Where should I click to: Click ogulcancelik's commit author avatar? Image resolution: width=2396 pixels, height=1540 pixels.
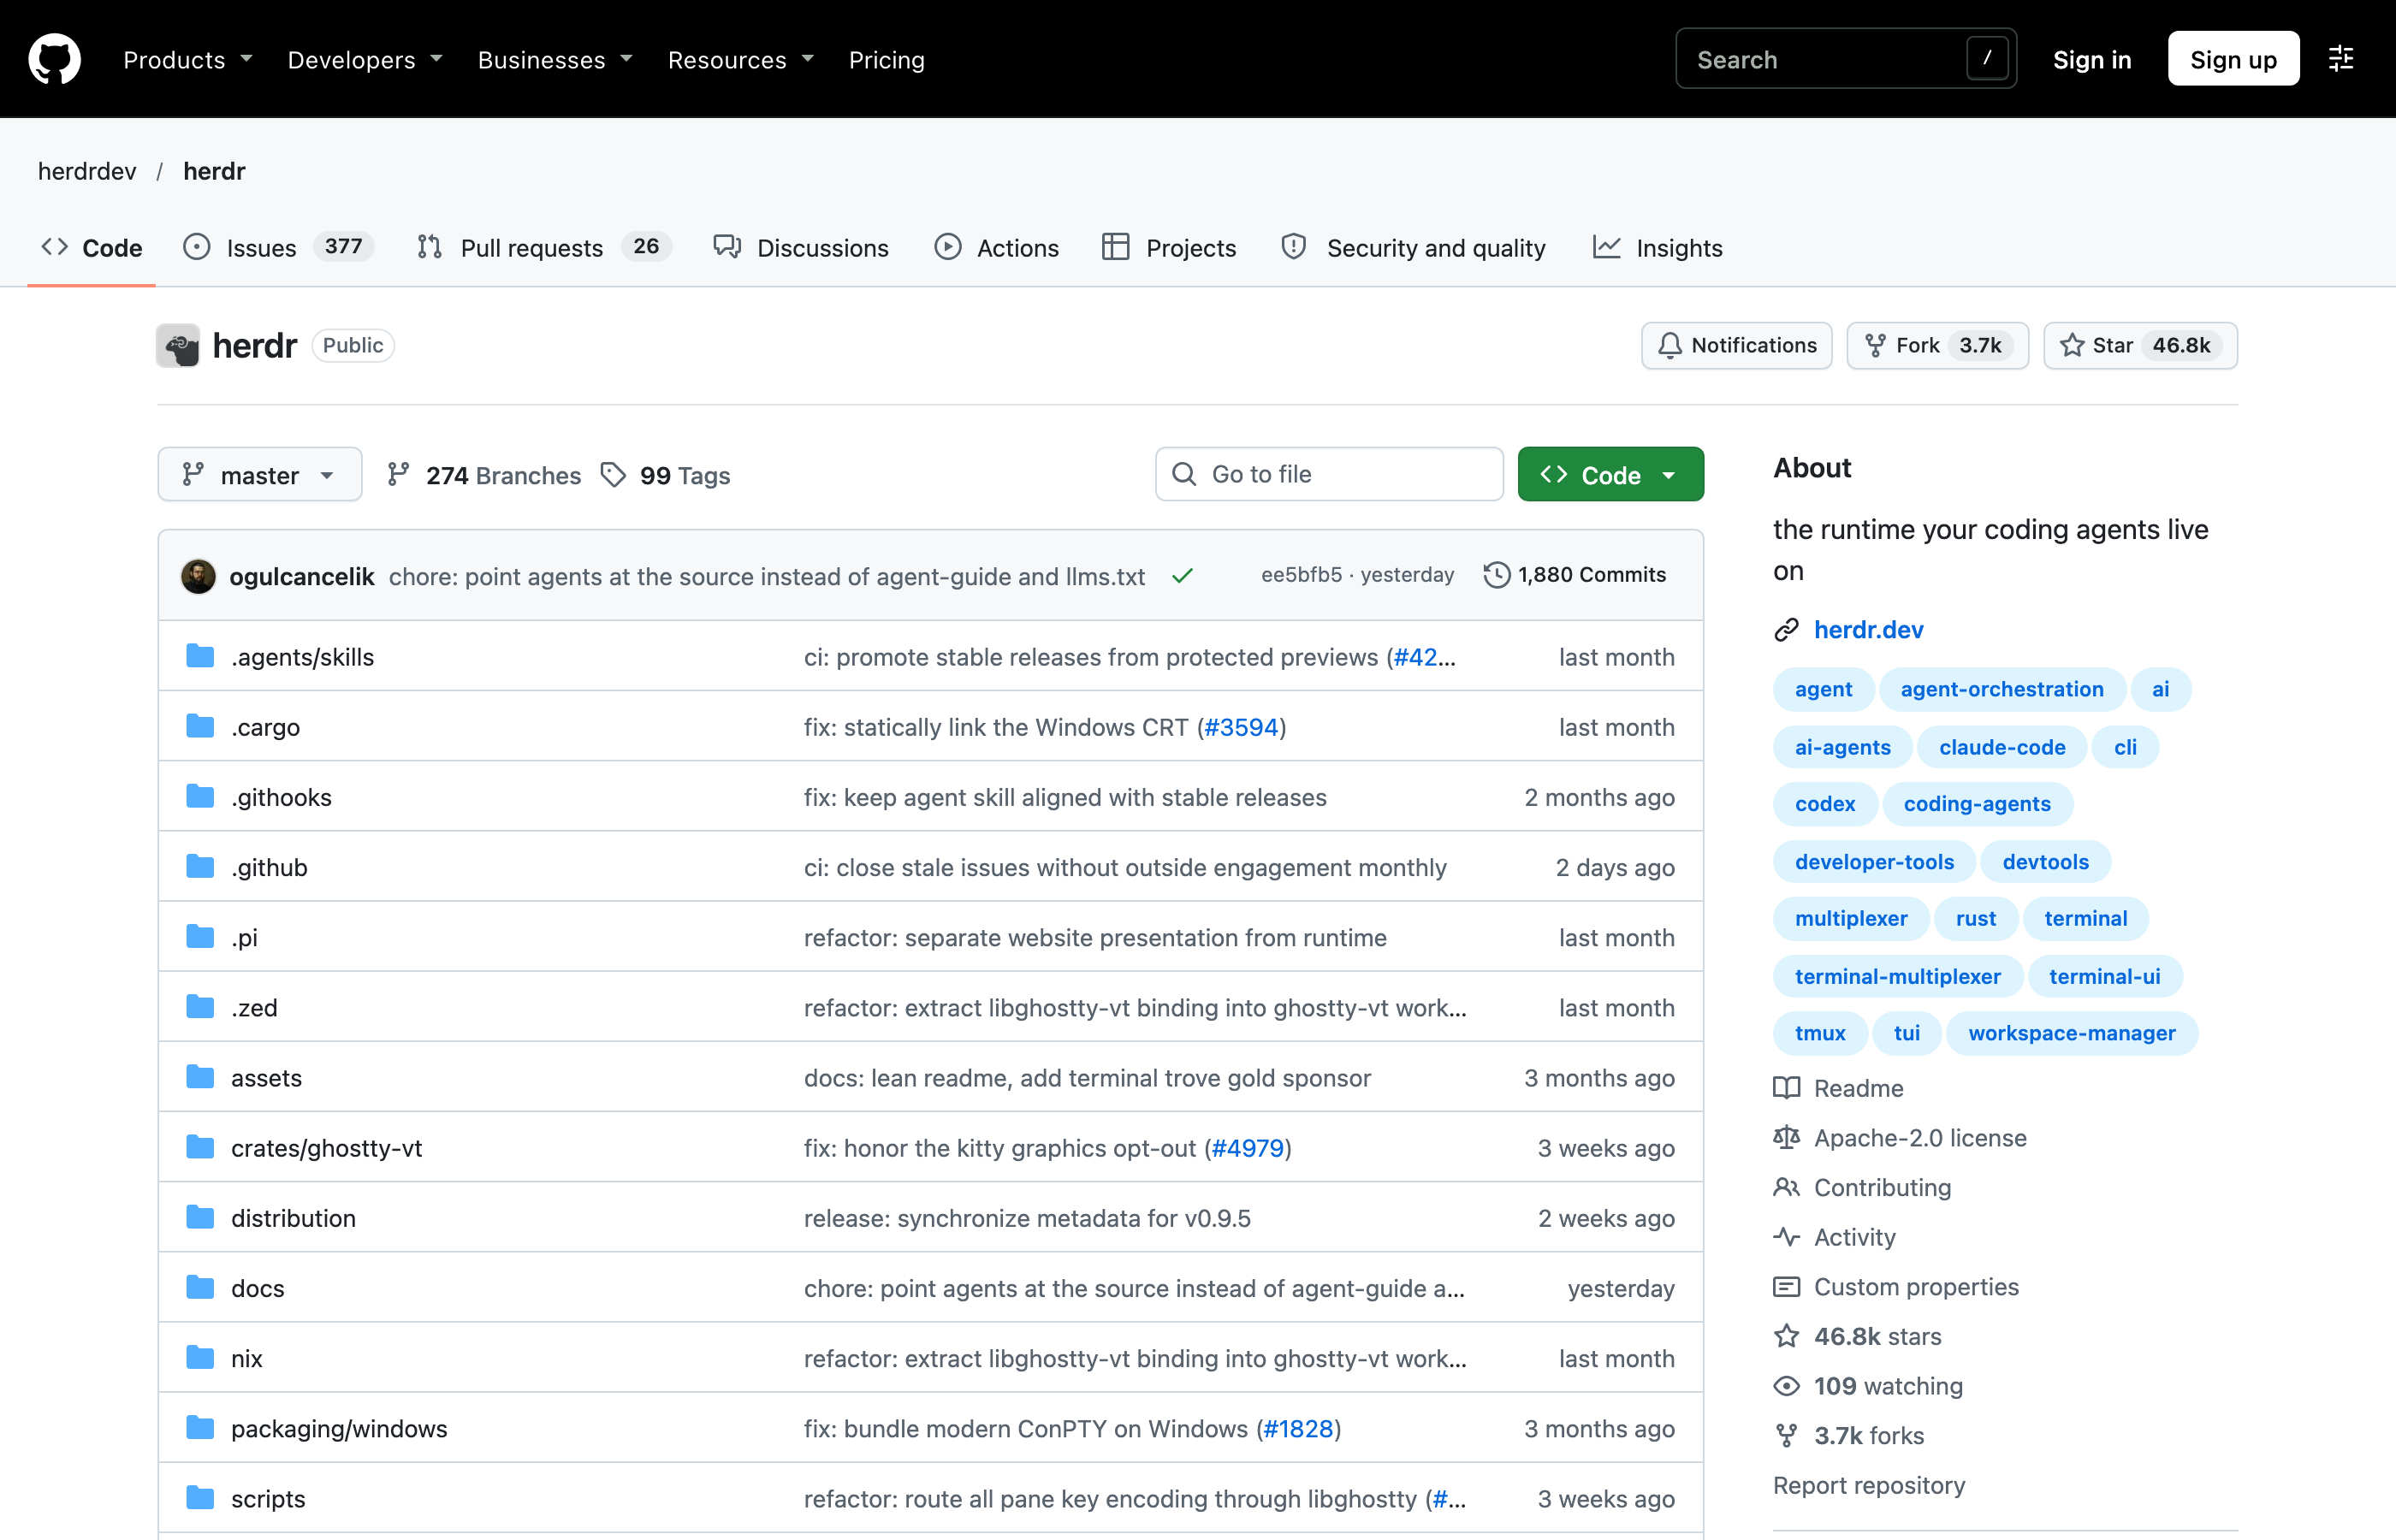point(198,576)
